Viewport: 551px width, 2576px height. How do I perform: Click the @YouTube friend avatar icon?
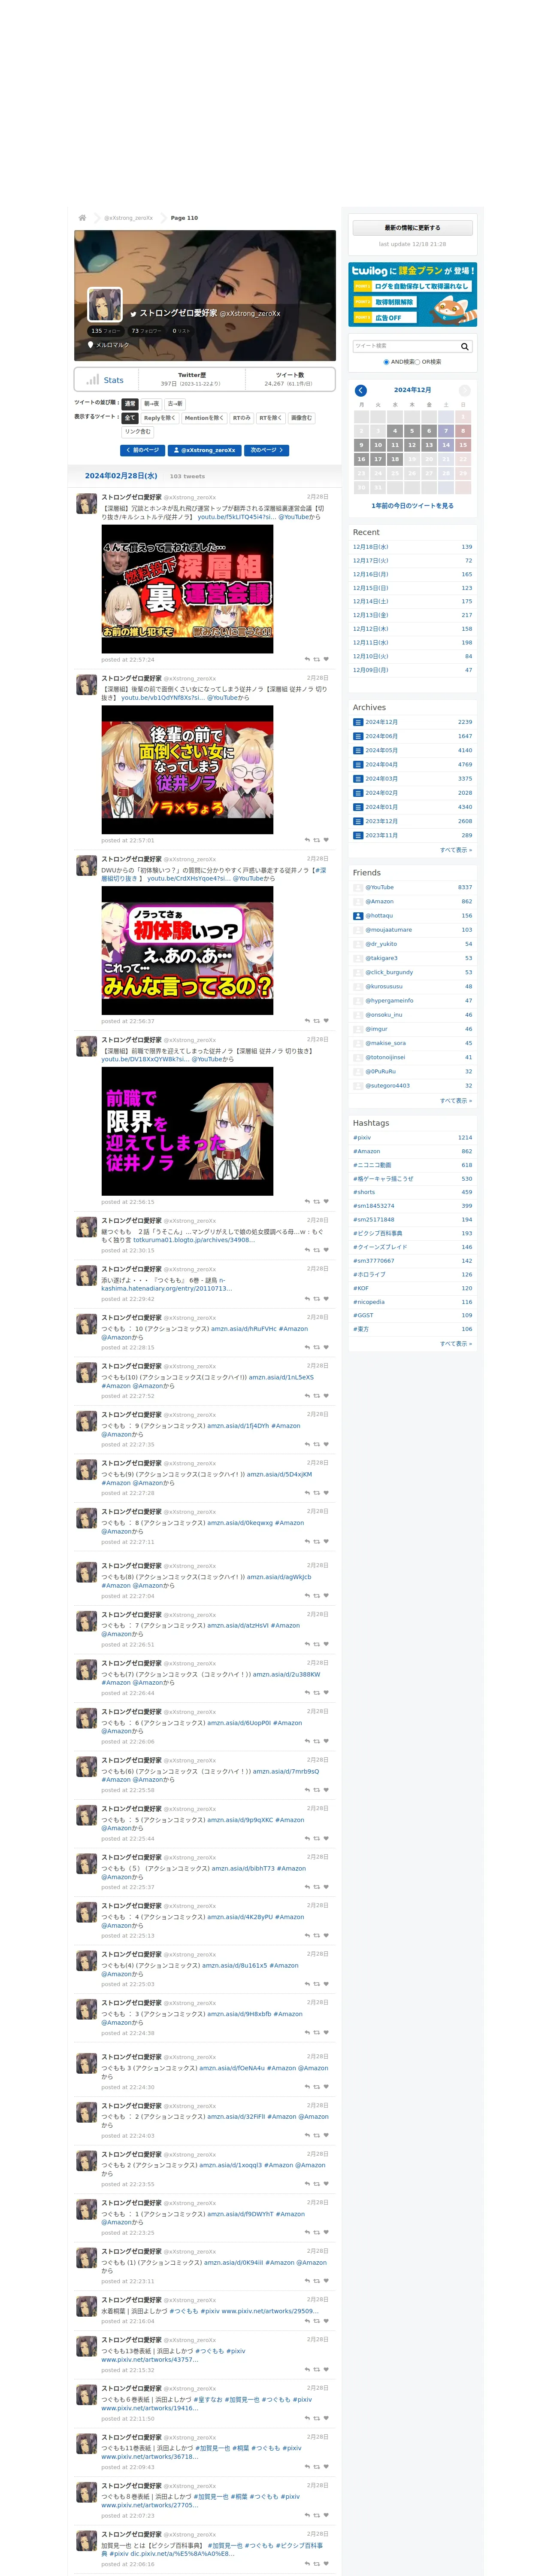pos(358,887)
